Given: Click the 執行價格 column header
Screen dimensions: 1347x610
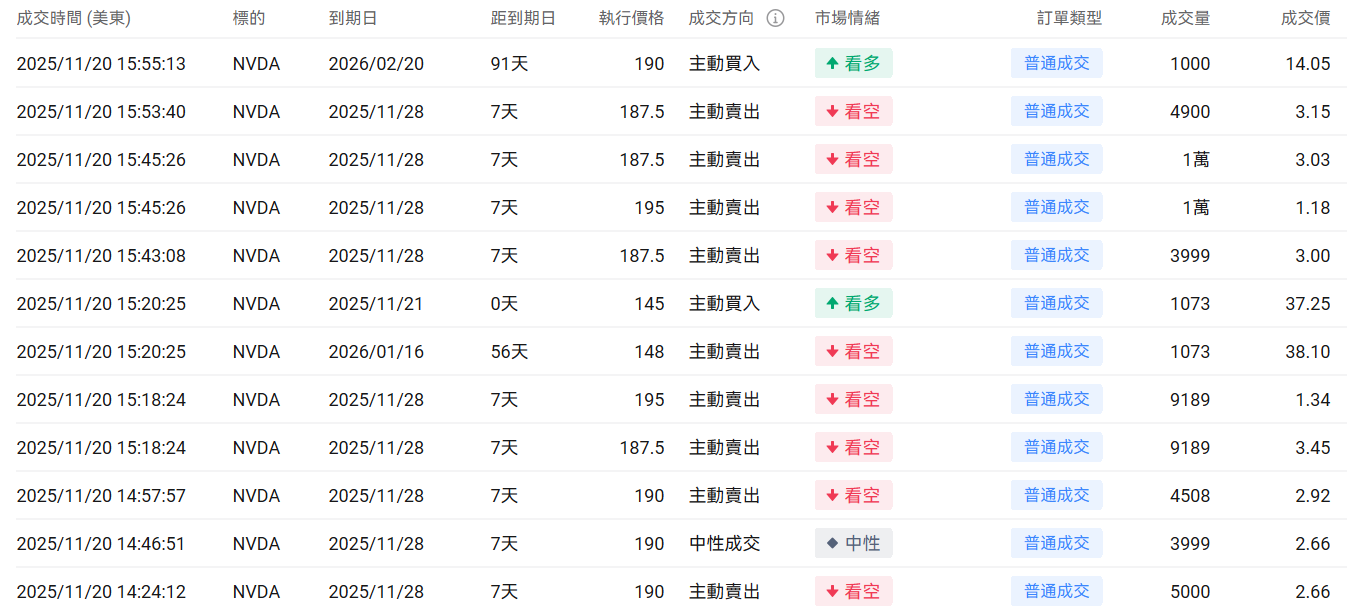Looking at the screenshot, I should pyautogui.click(x=631, y=19).
